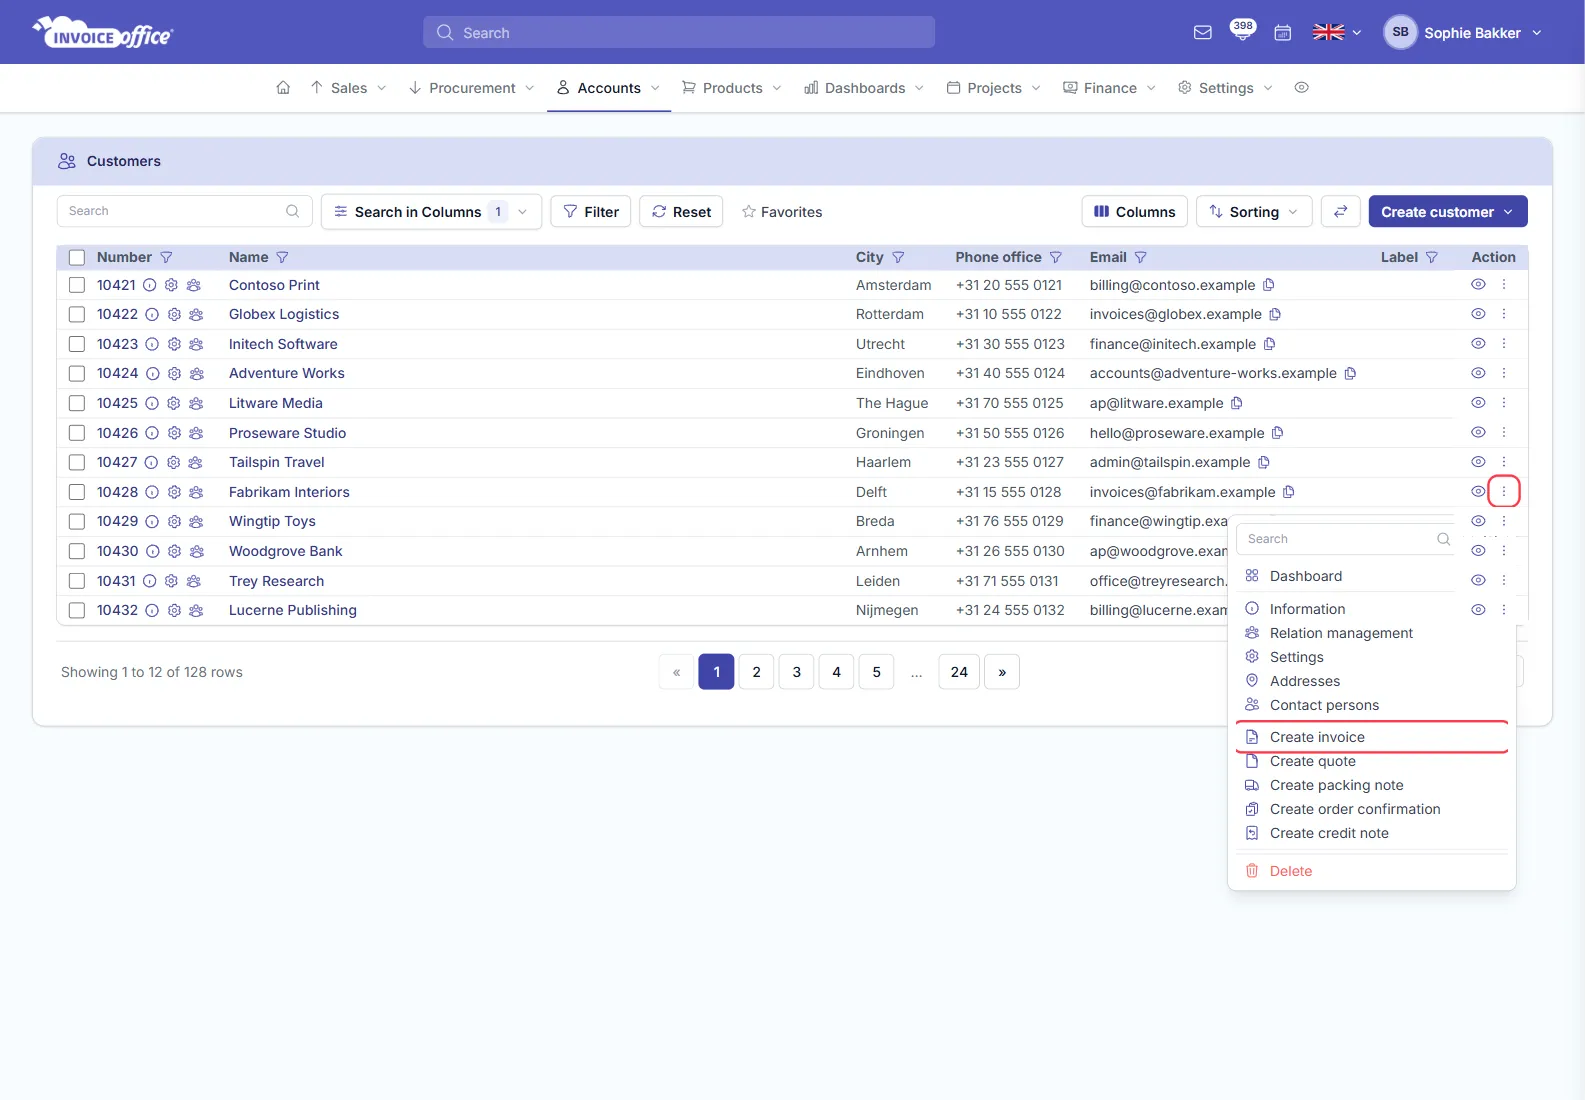View Globex Logistics via eye icon
The height and width of the screenshot is (1100, 1585).
tap(1478, 314)
